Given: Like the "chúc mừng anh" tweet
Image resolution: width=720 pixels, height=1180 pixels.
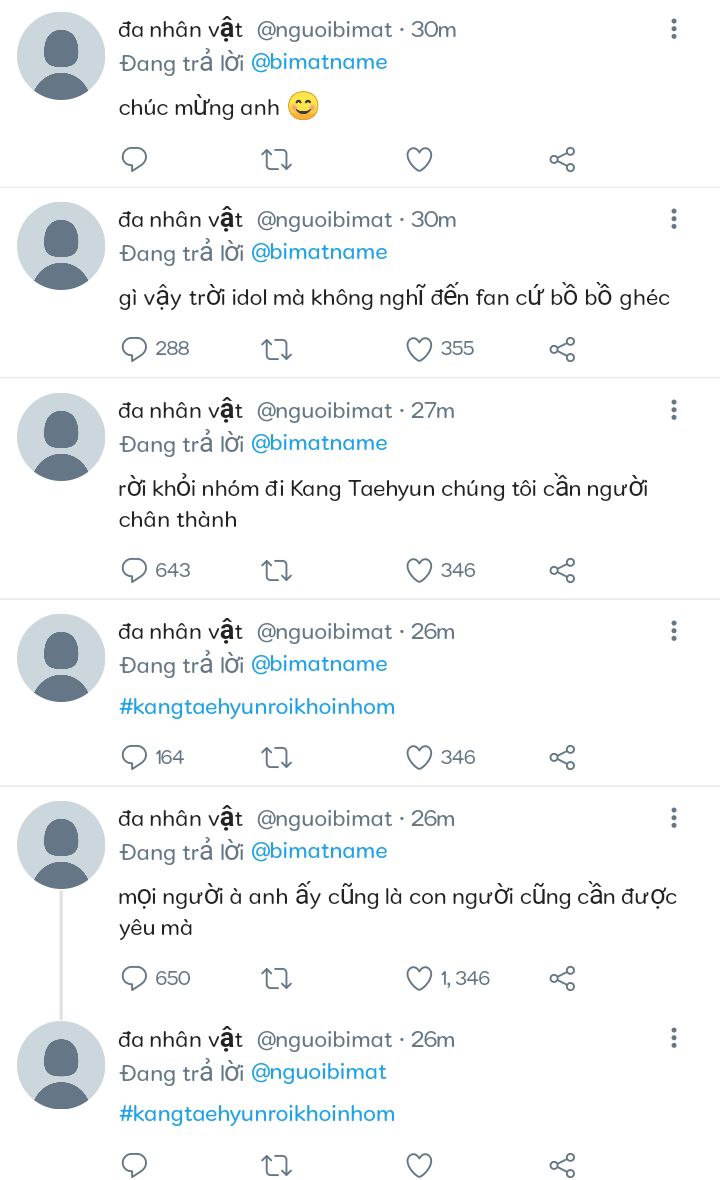Looking at the screenshot, I should (419, 159).
